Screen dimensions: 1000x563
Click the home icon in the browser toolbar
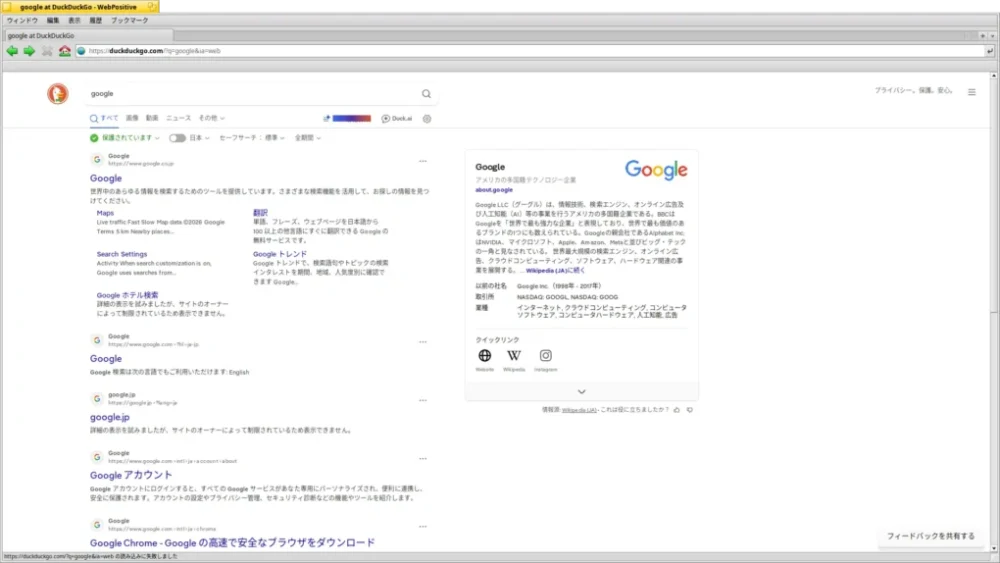point(64,51)
